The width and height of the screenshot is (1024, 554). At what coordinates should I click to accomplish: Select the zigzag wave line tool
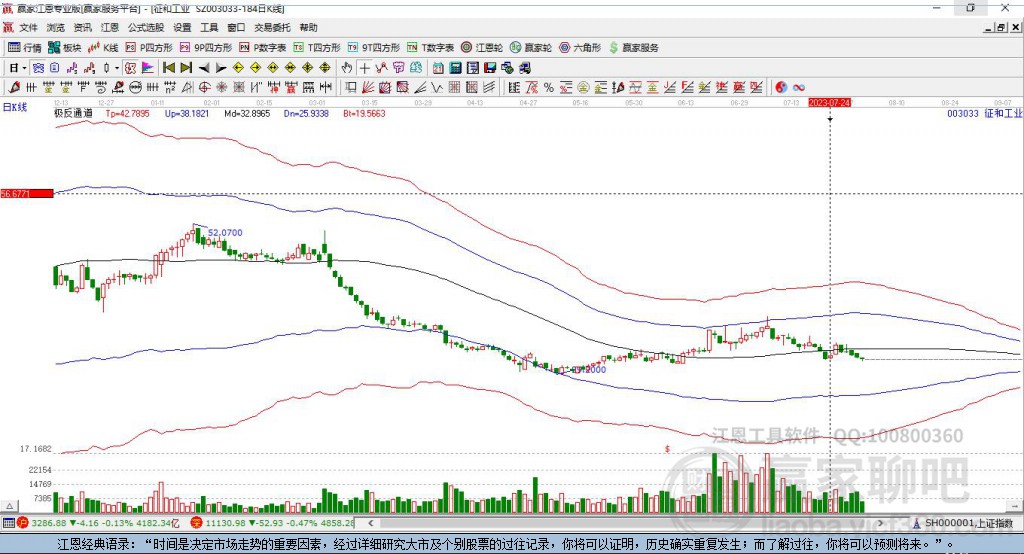437,88
